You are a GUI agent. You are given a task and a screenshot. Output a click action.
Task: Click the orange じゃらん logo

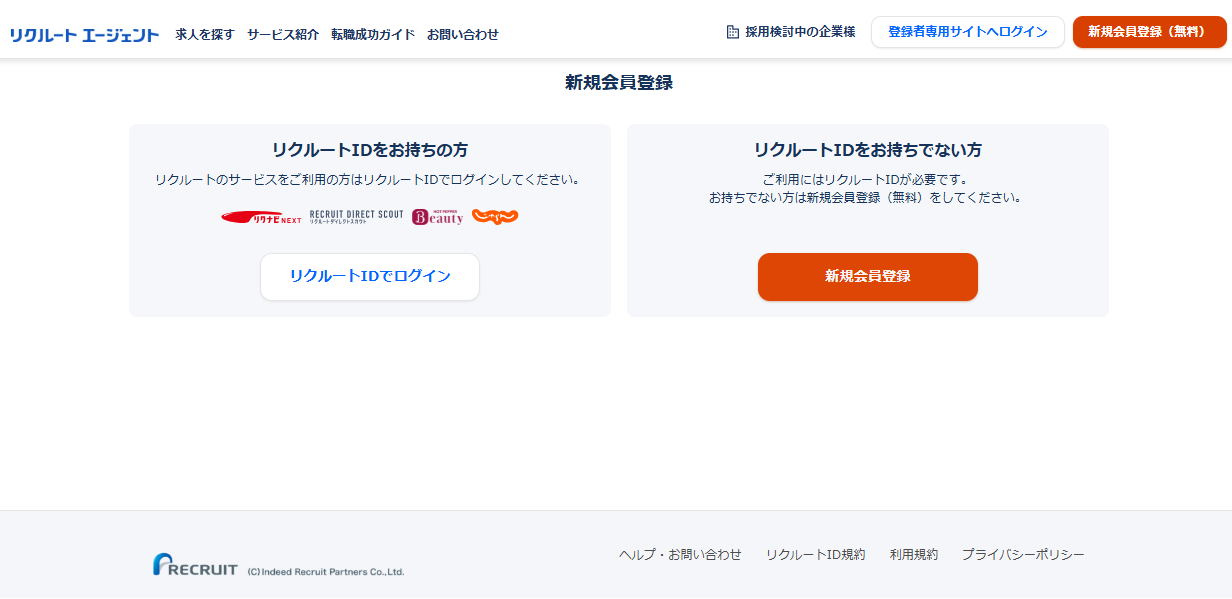coord(495,216)
